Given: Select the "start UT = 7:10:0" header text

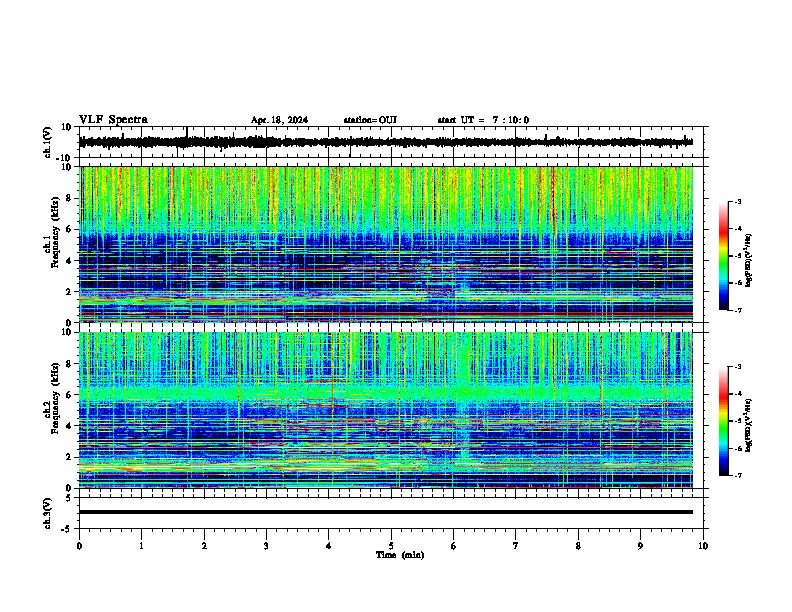Looking at the screenshot, I should coord(483,120).
